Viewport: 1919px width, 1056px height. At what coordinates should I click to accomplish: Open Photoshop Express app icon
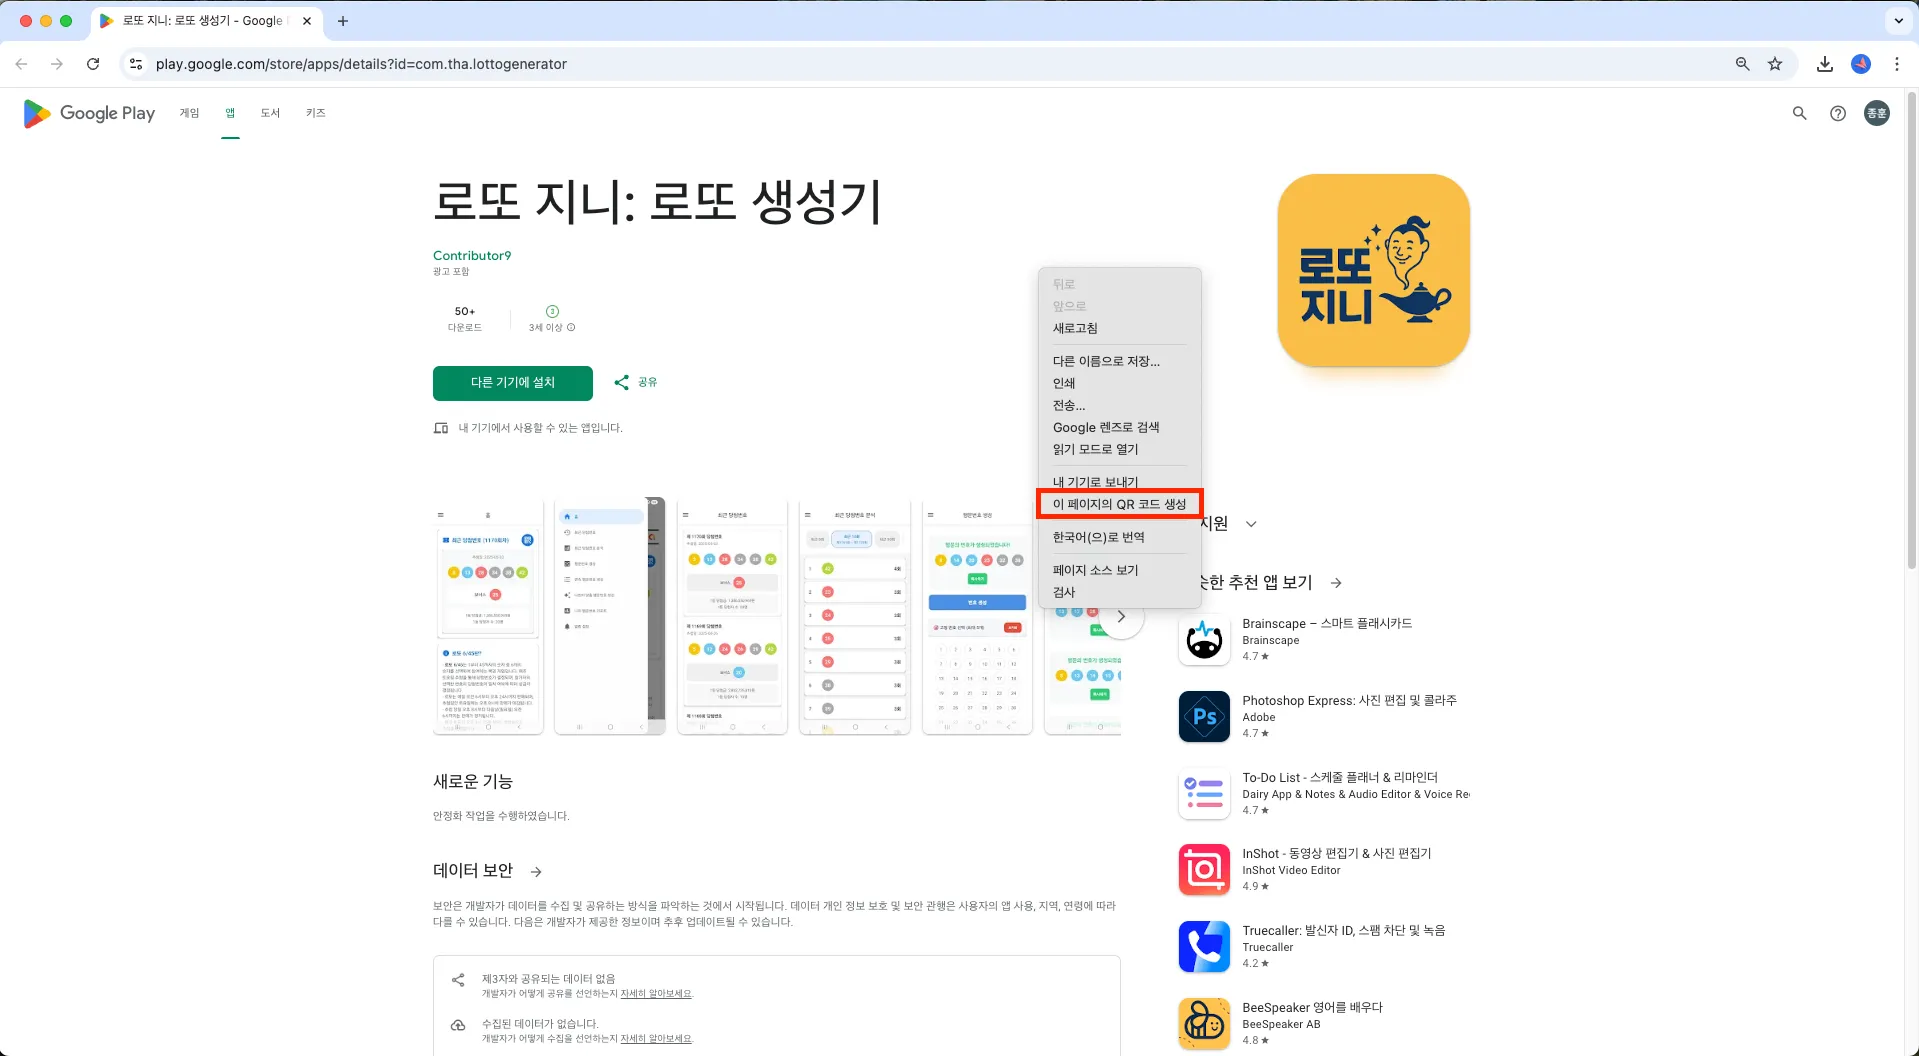(1204, 717)
